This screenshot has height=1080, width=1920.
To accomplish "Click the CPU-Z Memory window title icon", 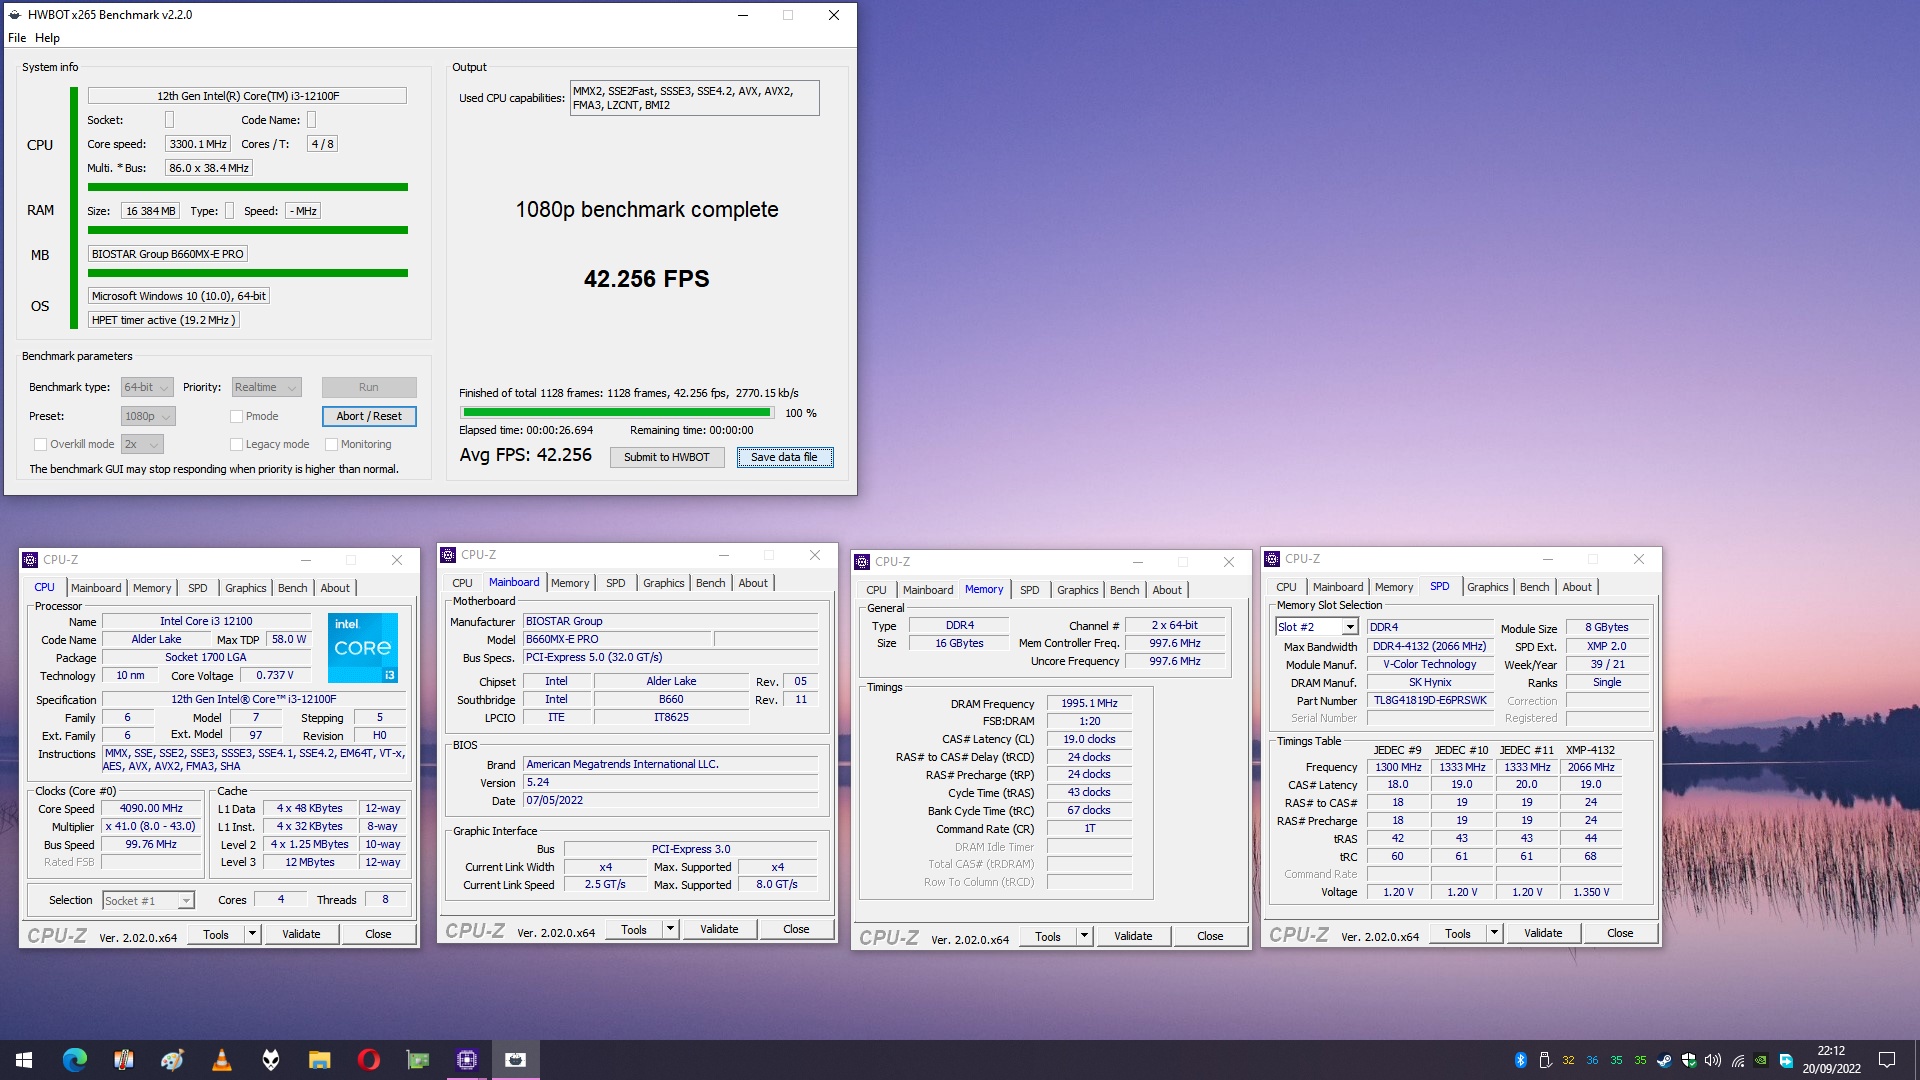I will (x=864, y=562).
